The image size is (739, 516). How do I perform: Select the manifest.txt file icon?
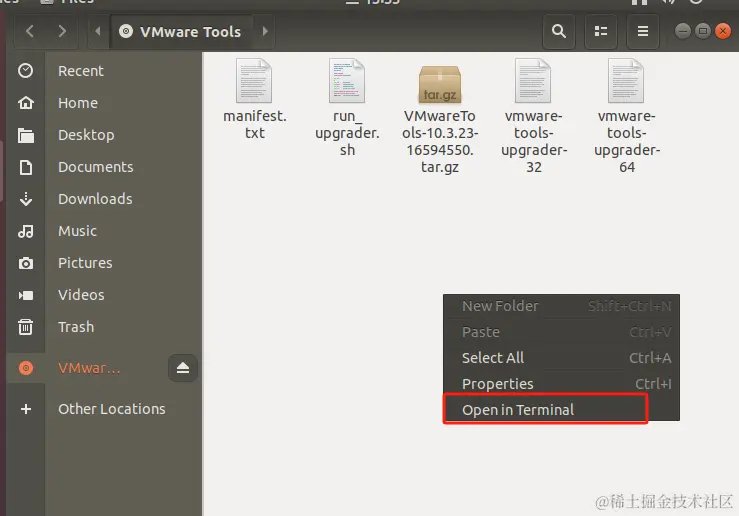[254, 81]
